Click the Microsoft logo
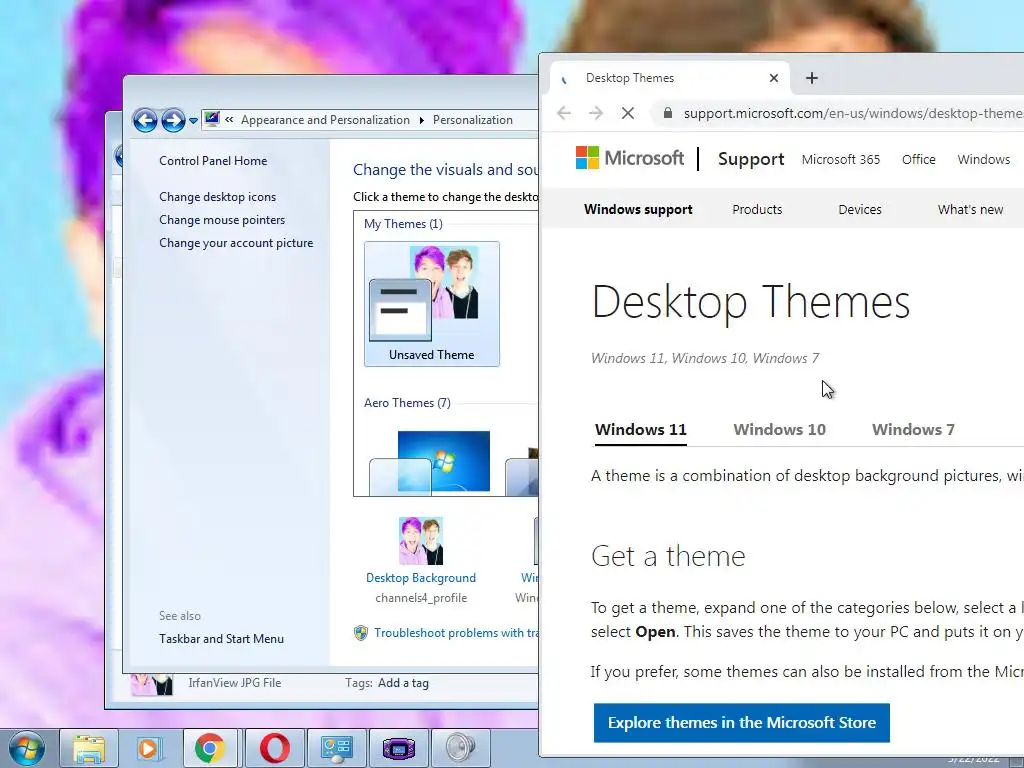 (630, 158)
